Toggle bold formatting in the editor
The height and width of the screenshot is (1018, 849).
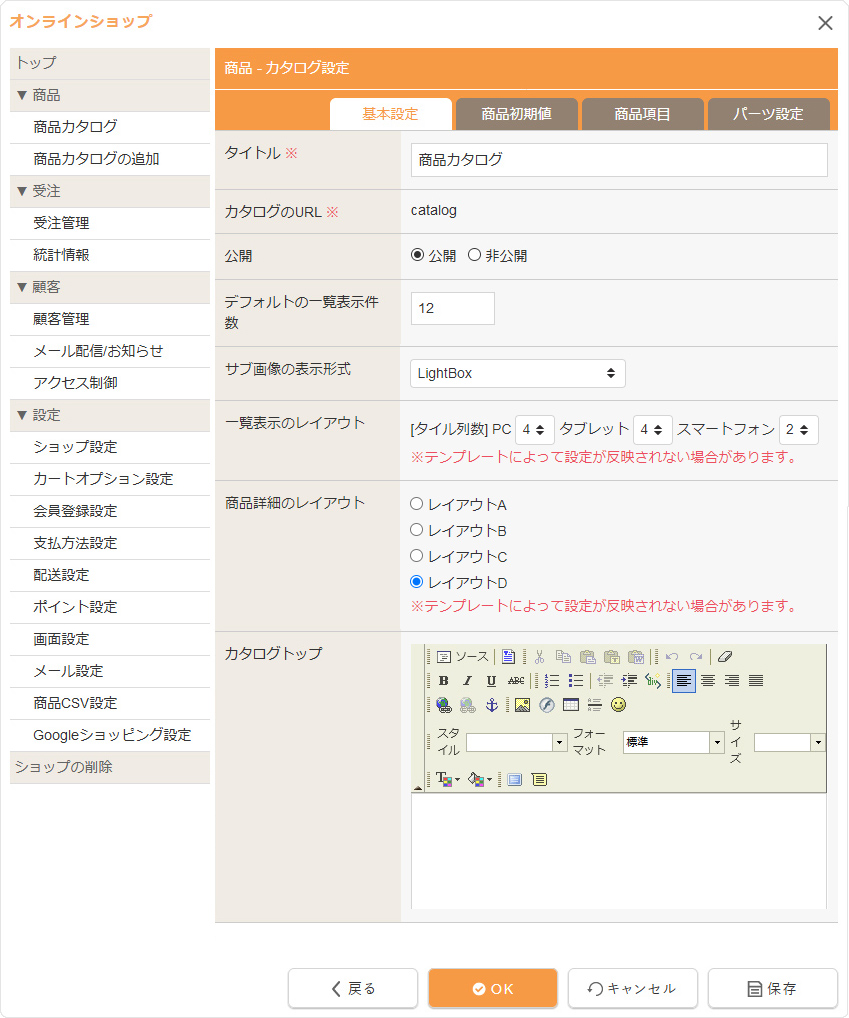(443, 681)
